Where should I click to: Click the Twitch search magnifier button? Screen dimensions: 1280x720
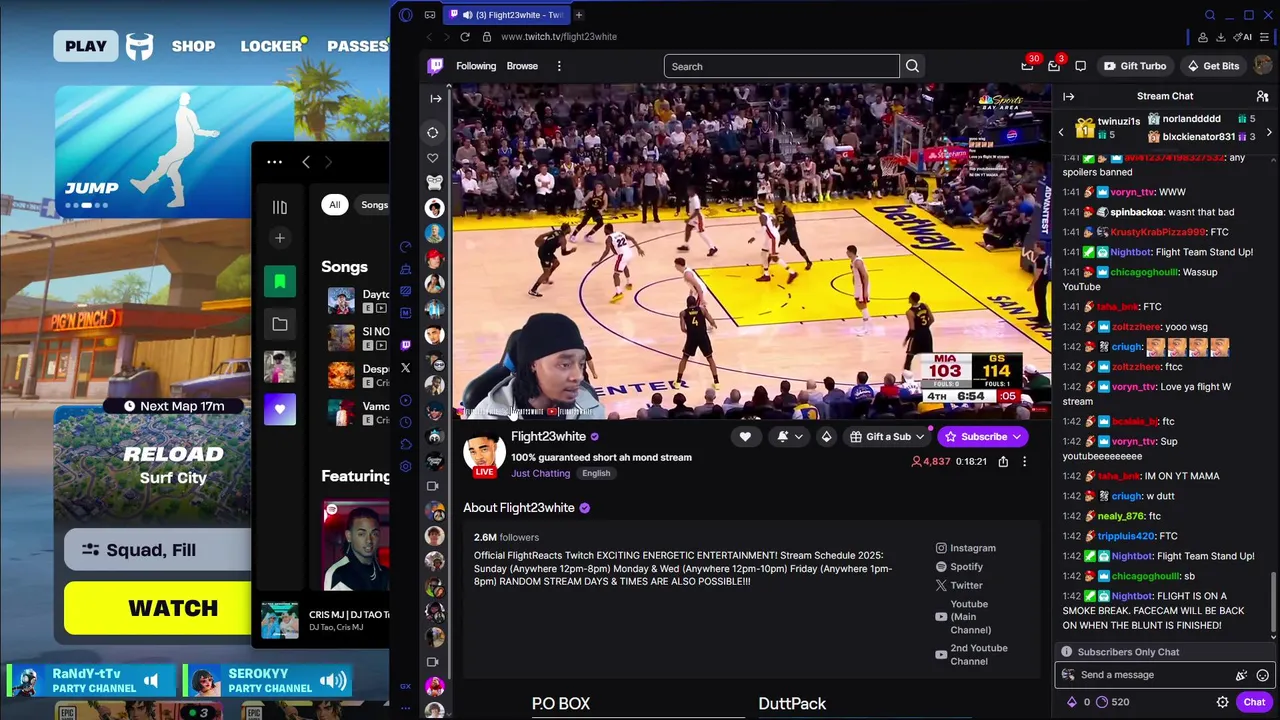tap(912, 66)
